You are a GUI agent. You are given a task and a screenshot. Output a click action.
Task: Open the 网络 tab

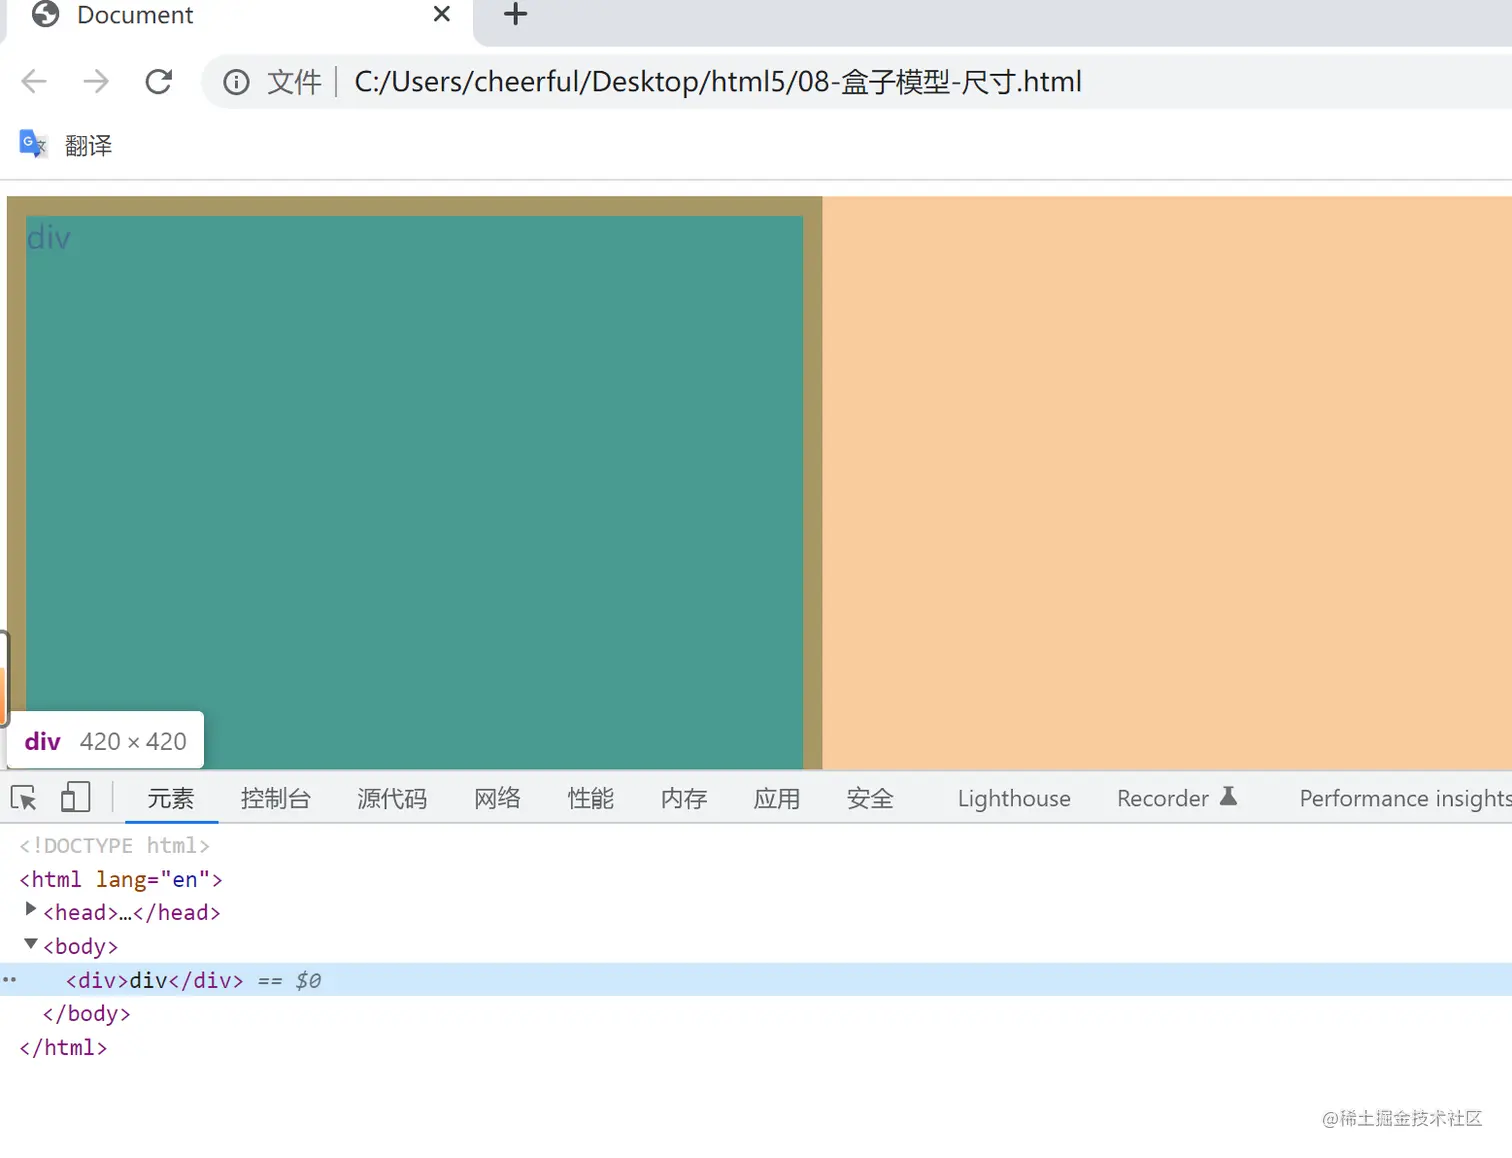[x=497, y=798]
